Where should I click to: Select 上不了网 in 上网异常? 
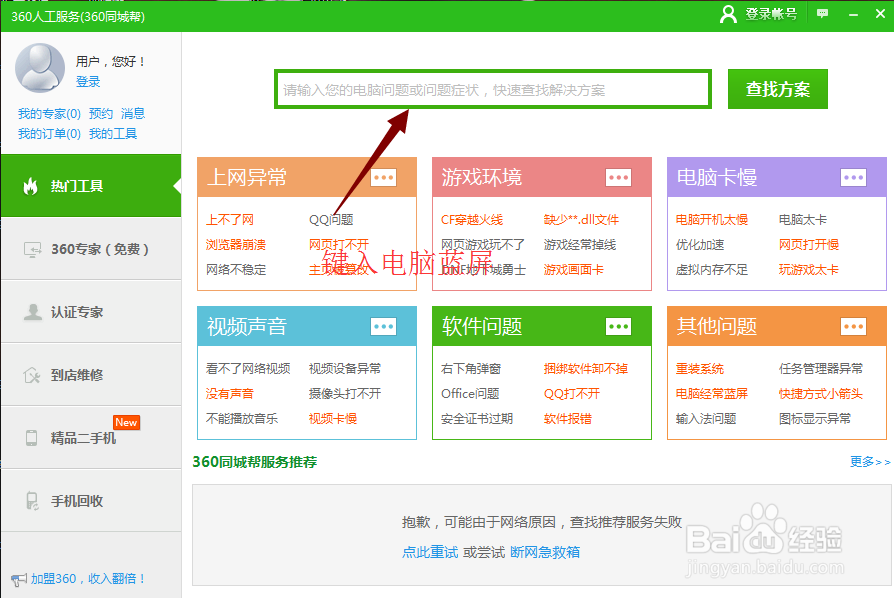pyautogui.click(x=230, y=219)
